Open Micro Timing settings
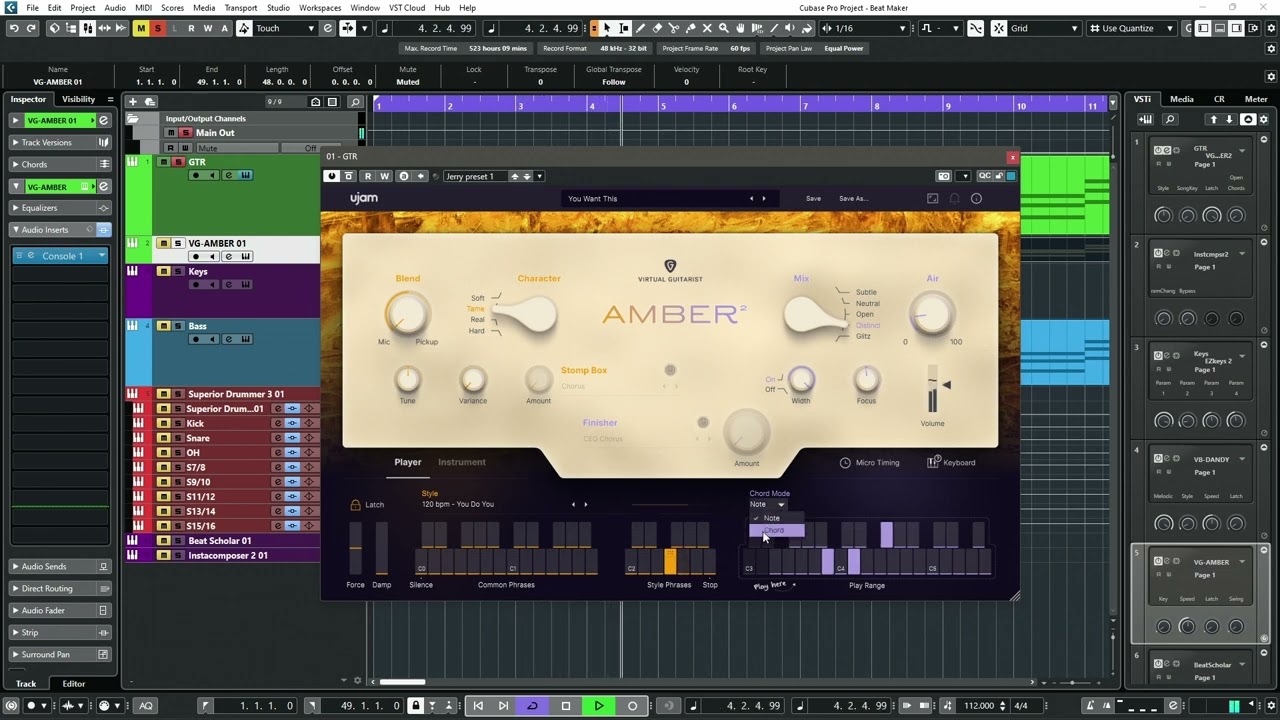Image resolution: width=1280 pixels, height=720 pixels. (869, 462)
